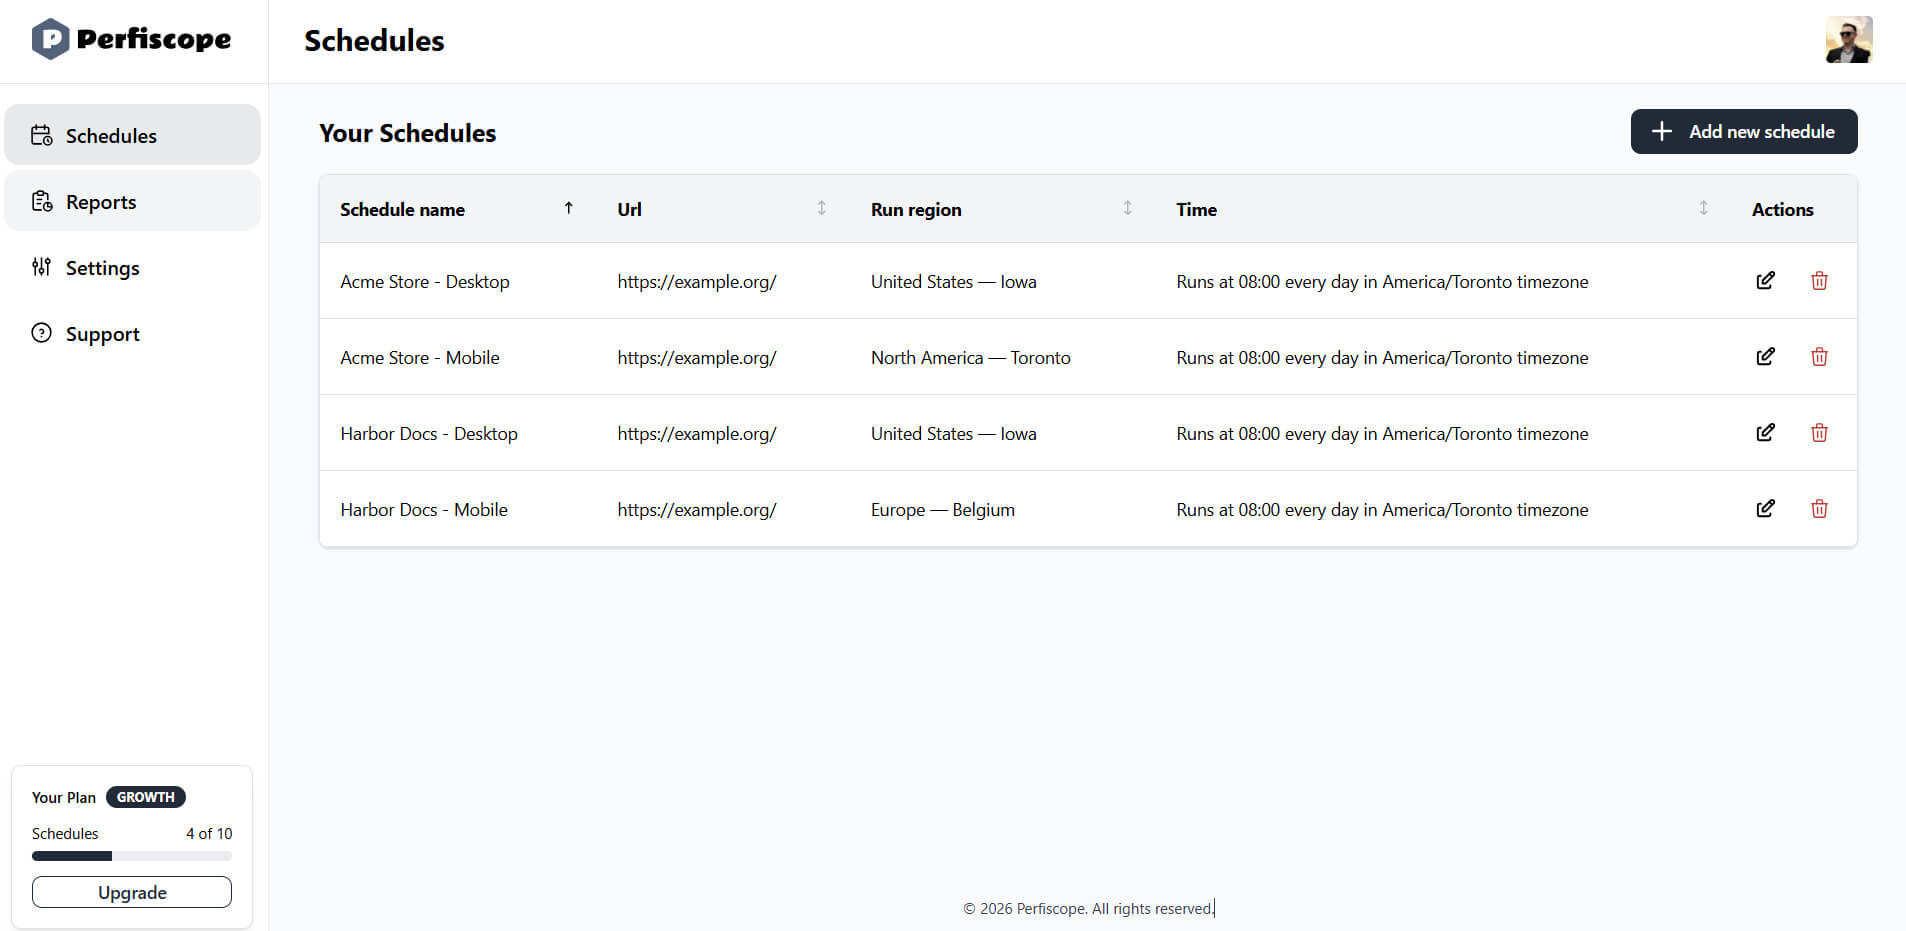Click Europe — Belgium region cell
Viewport: 1906px width, 931px height.
click(943, 510)
